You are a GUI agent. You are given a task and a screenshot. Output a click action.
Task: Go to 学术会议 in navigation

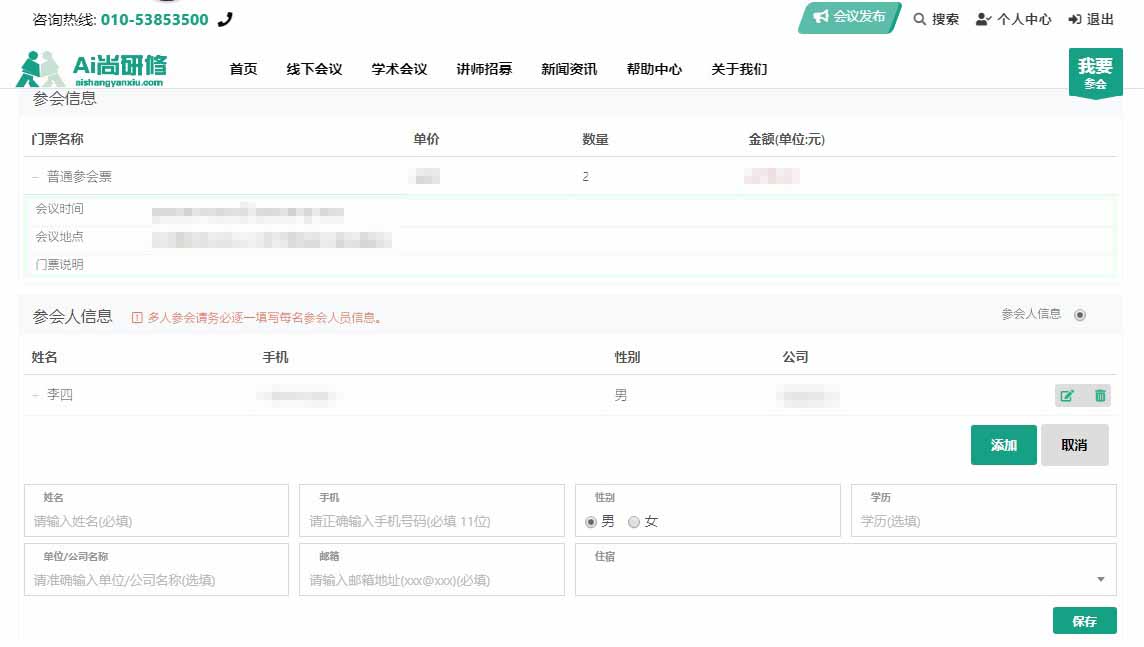click(x=399, y=69)
